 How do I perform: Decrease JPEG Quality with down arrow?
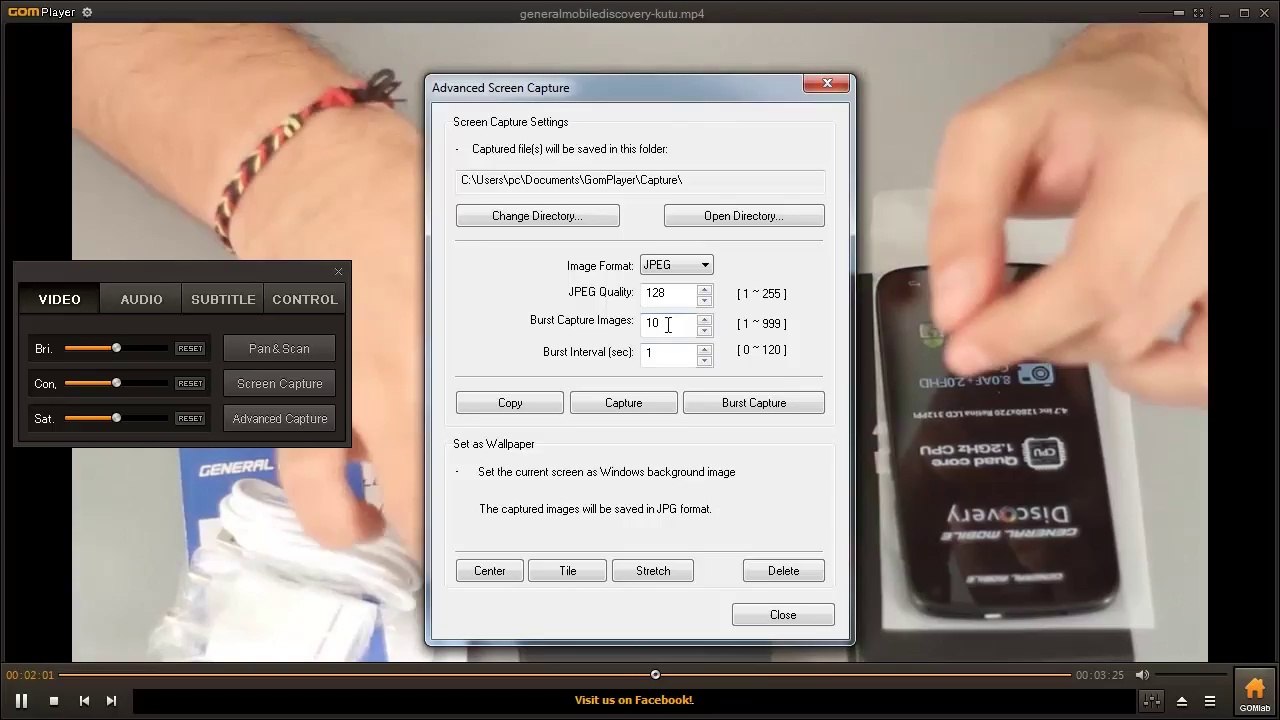(705, 300)
